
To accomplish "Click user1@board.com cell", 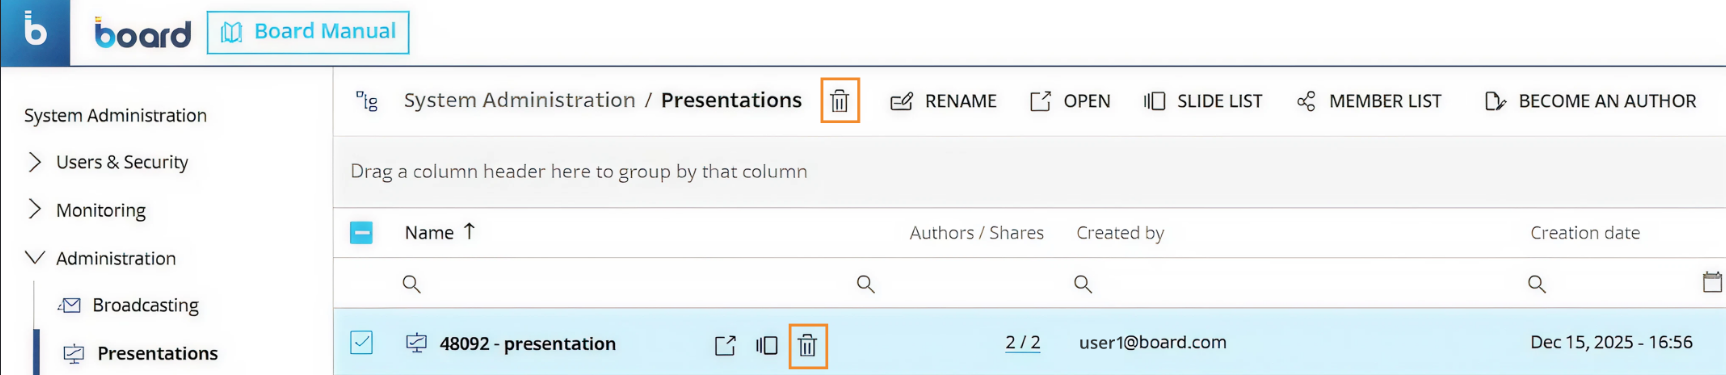I will click(1153, 342).
